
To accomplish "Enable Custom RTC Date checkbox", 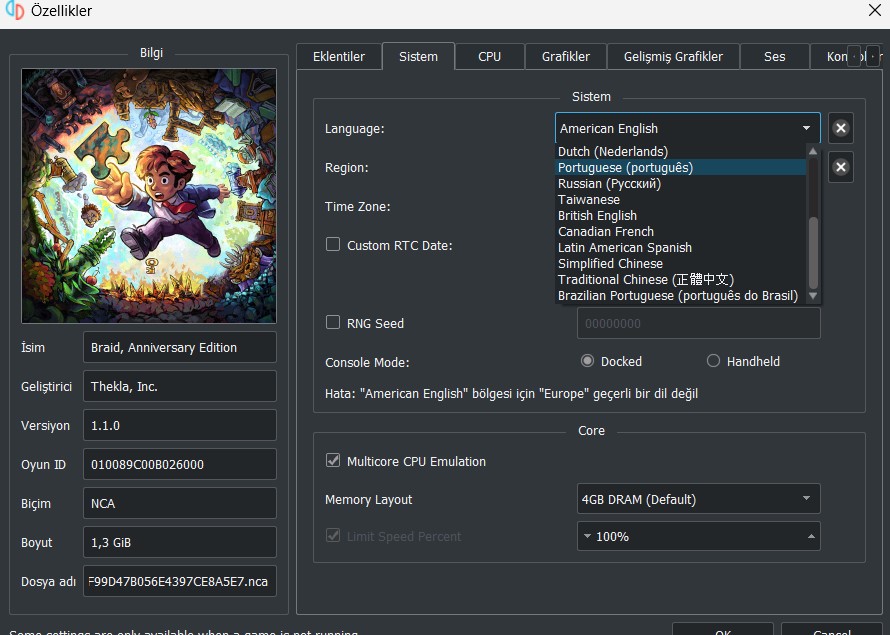I will tap(334, 245).
